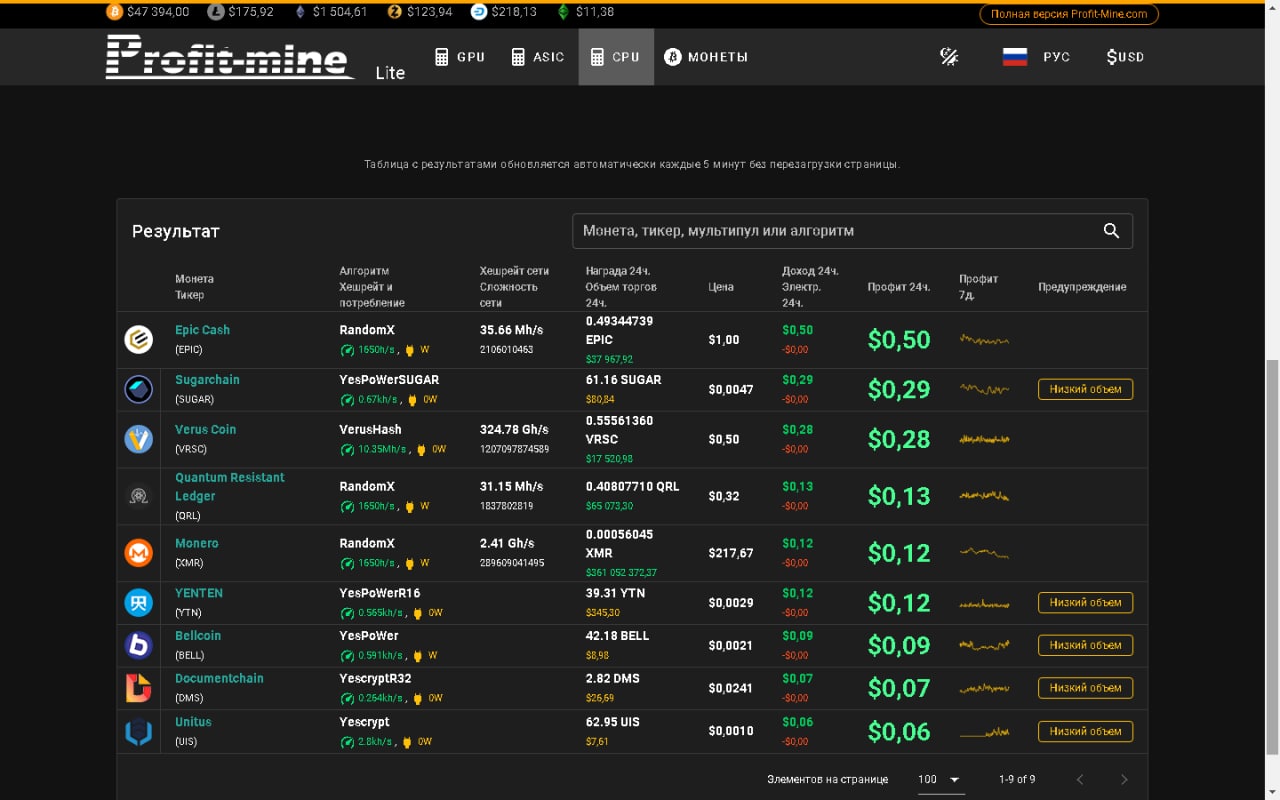Open the Quantum Resistant Ledger link
Image resolution: width=1280 pixels, height=800 pixels.
click(230, 487)
